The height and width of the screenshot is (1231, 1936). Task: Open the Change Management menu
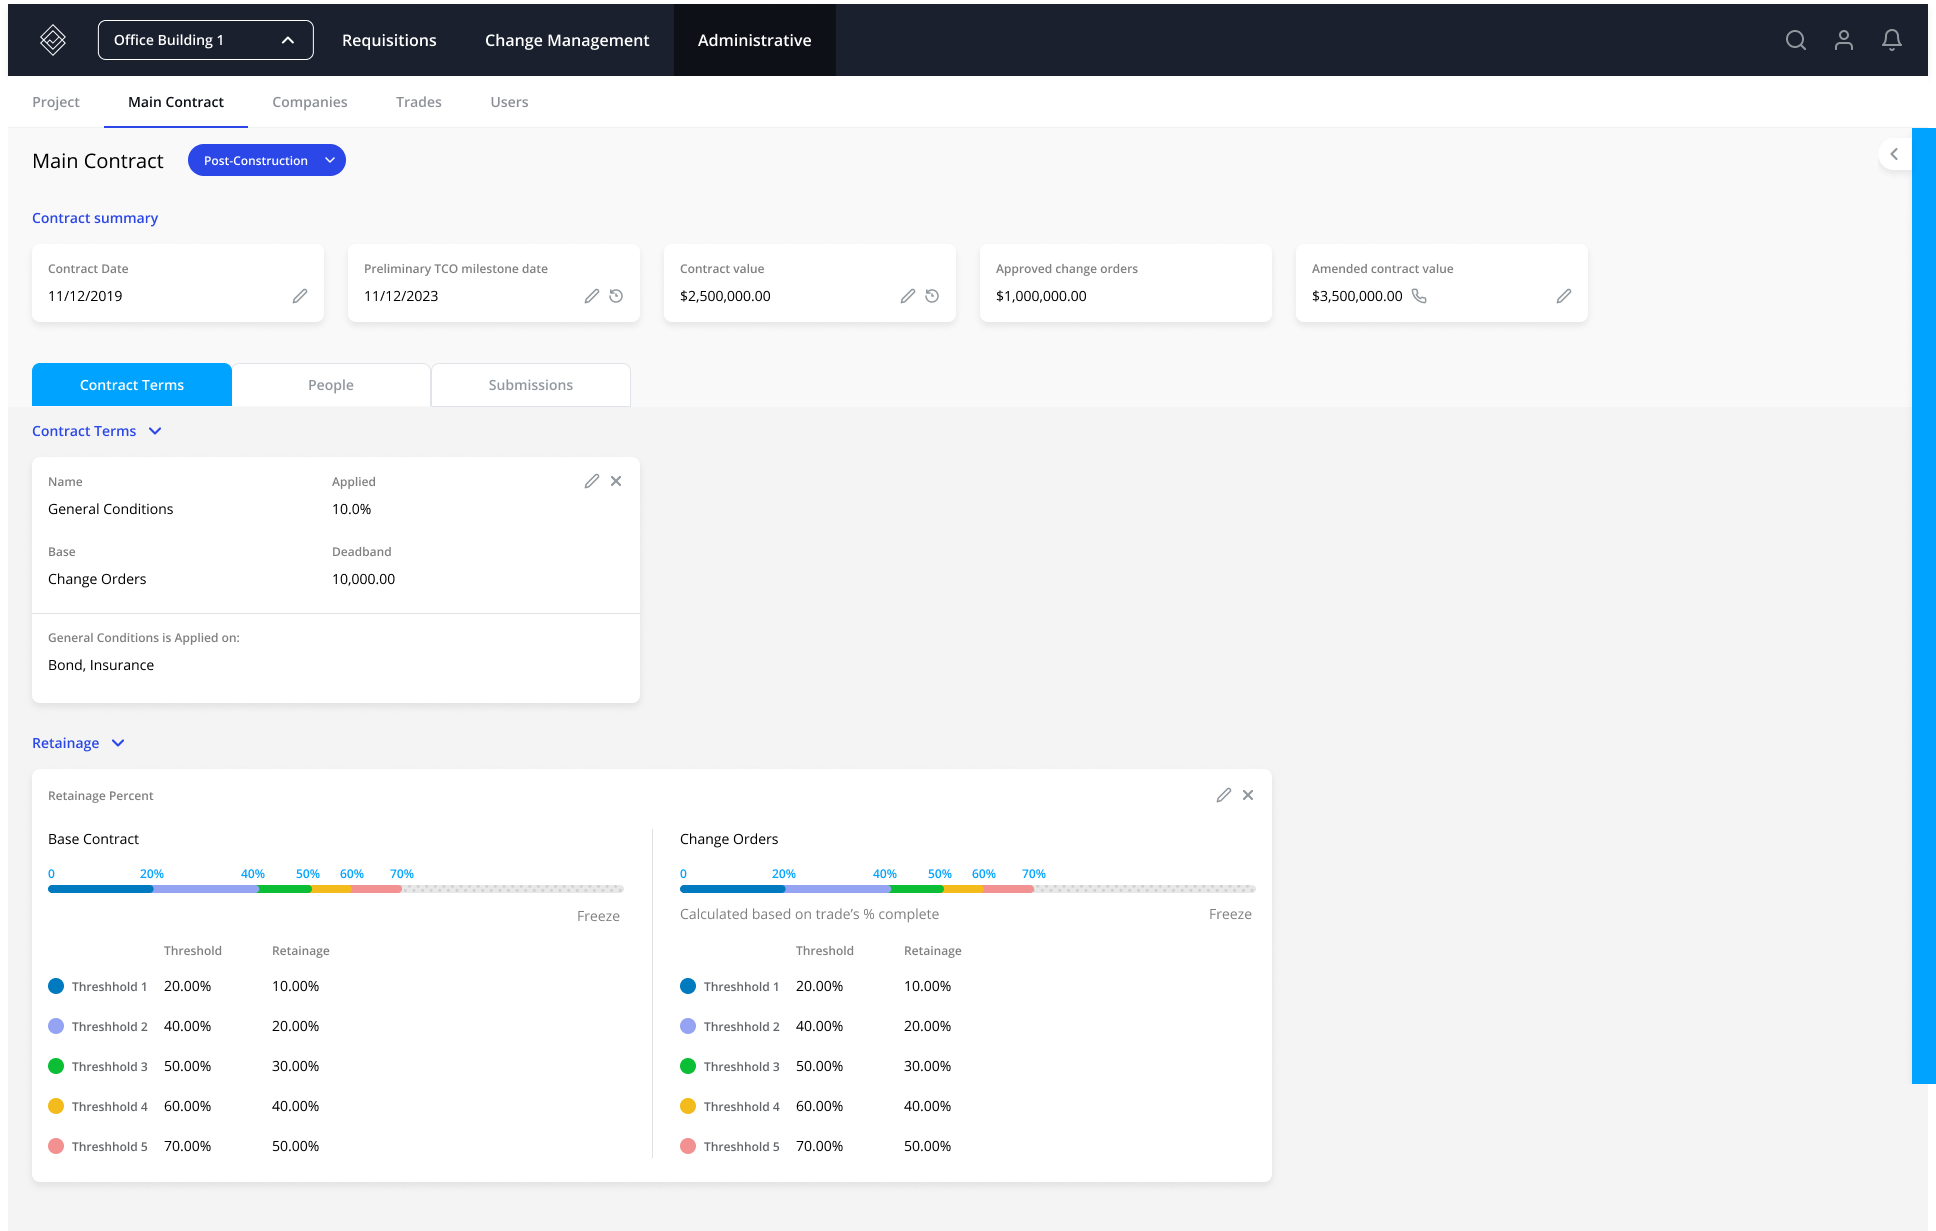click(x=566, y=40)
